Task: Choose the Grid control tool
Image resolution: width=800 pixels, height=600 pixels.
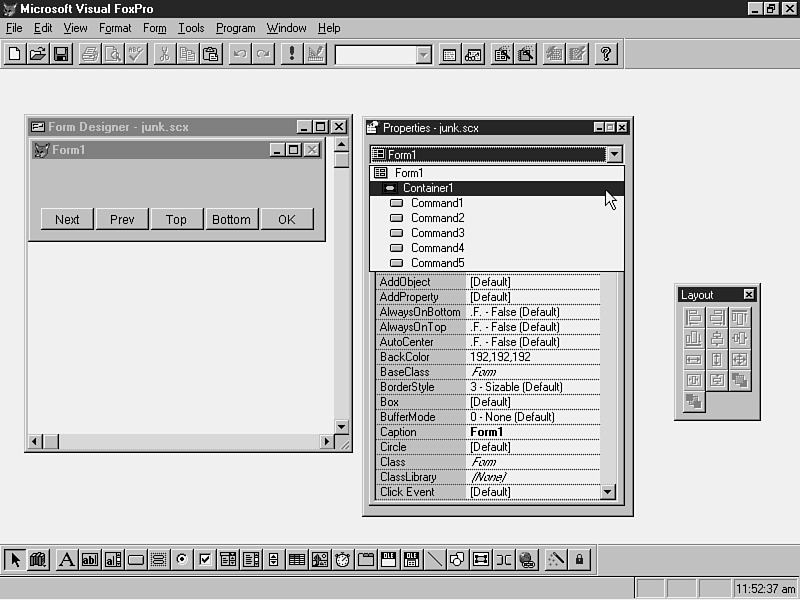Action: point(297,560)
